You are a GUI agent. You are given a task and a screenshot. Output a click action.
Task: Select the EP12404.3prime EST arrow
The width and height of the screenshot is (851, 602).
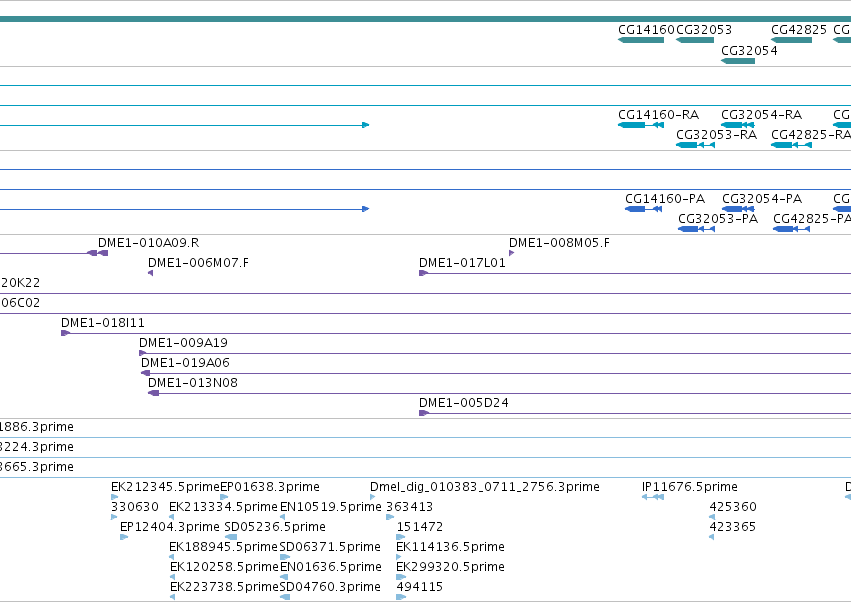124,537
